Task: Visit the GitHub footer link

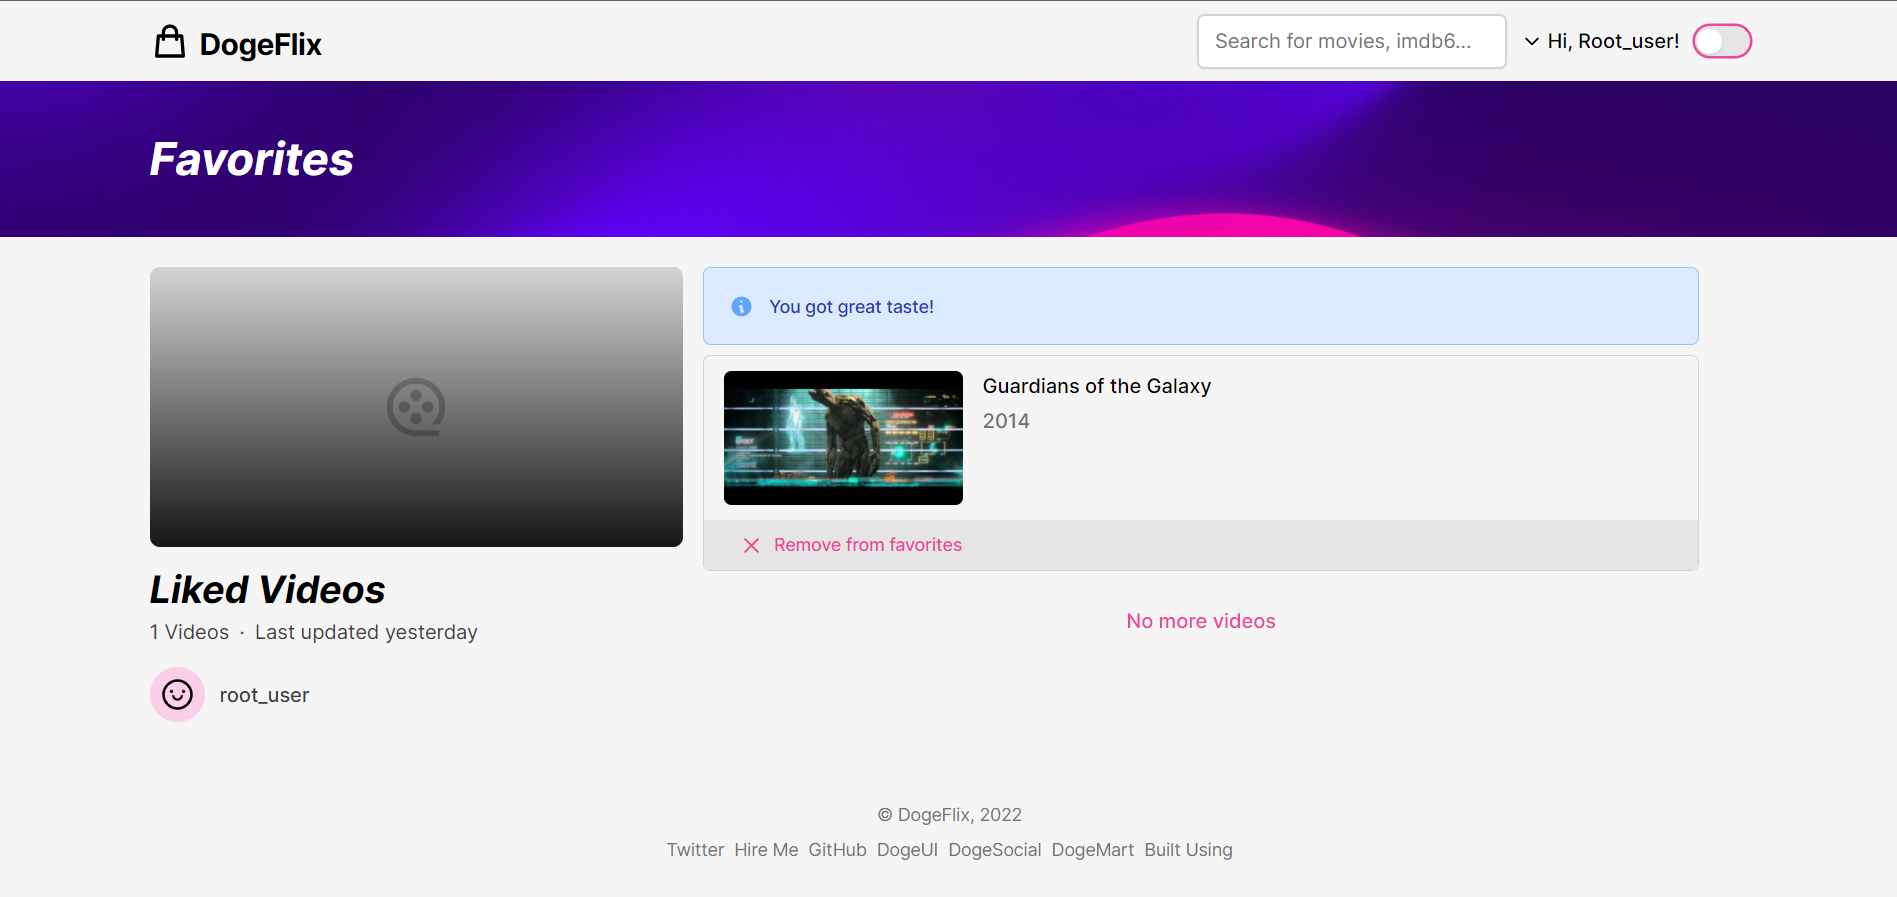Action: [837, 850]
